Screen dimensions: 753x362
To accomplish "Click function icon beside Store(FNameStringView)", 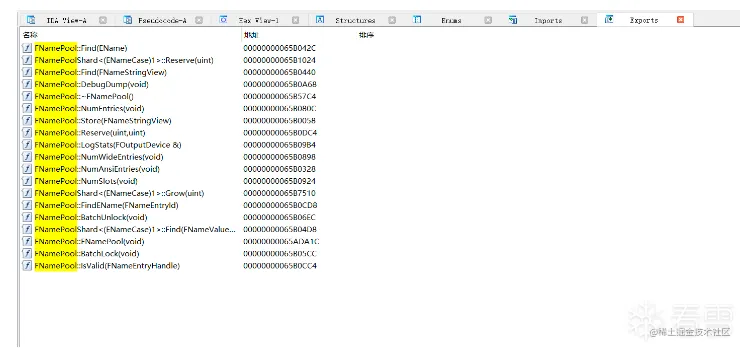I will (x=27, y=121).
